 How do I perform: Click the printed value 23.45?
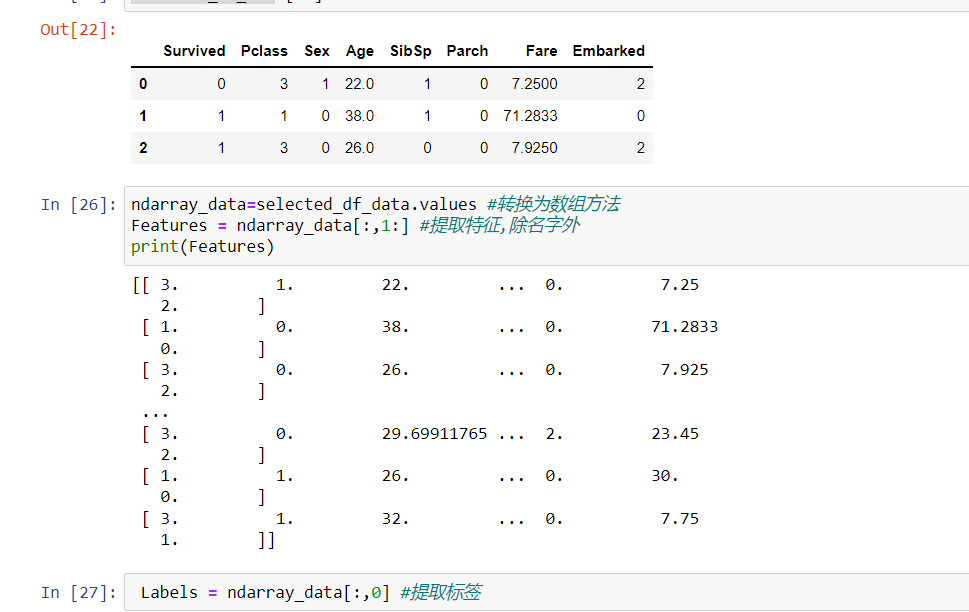coord(675,433)
